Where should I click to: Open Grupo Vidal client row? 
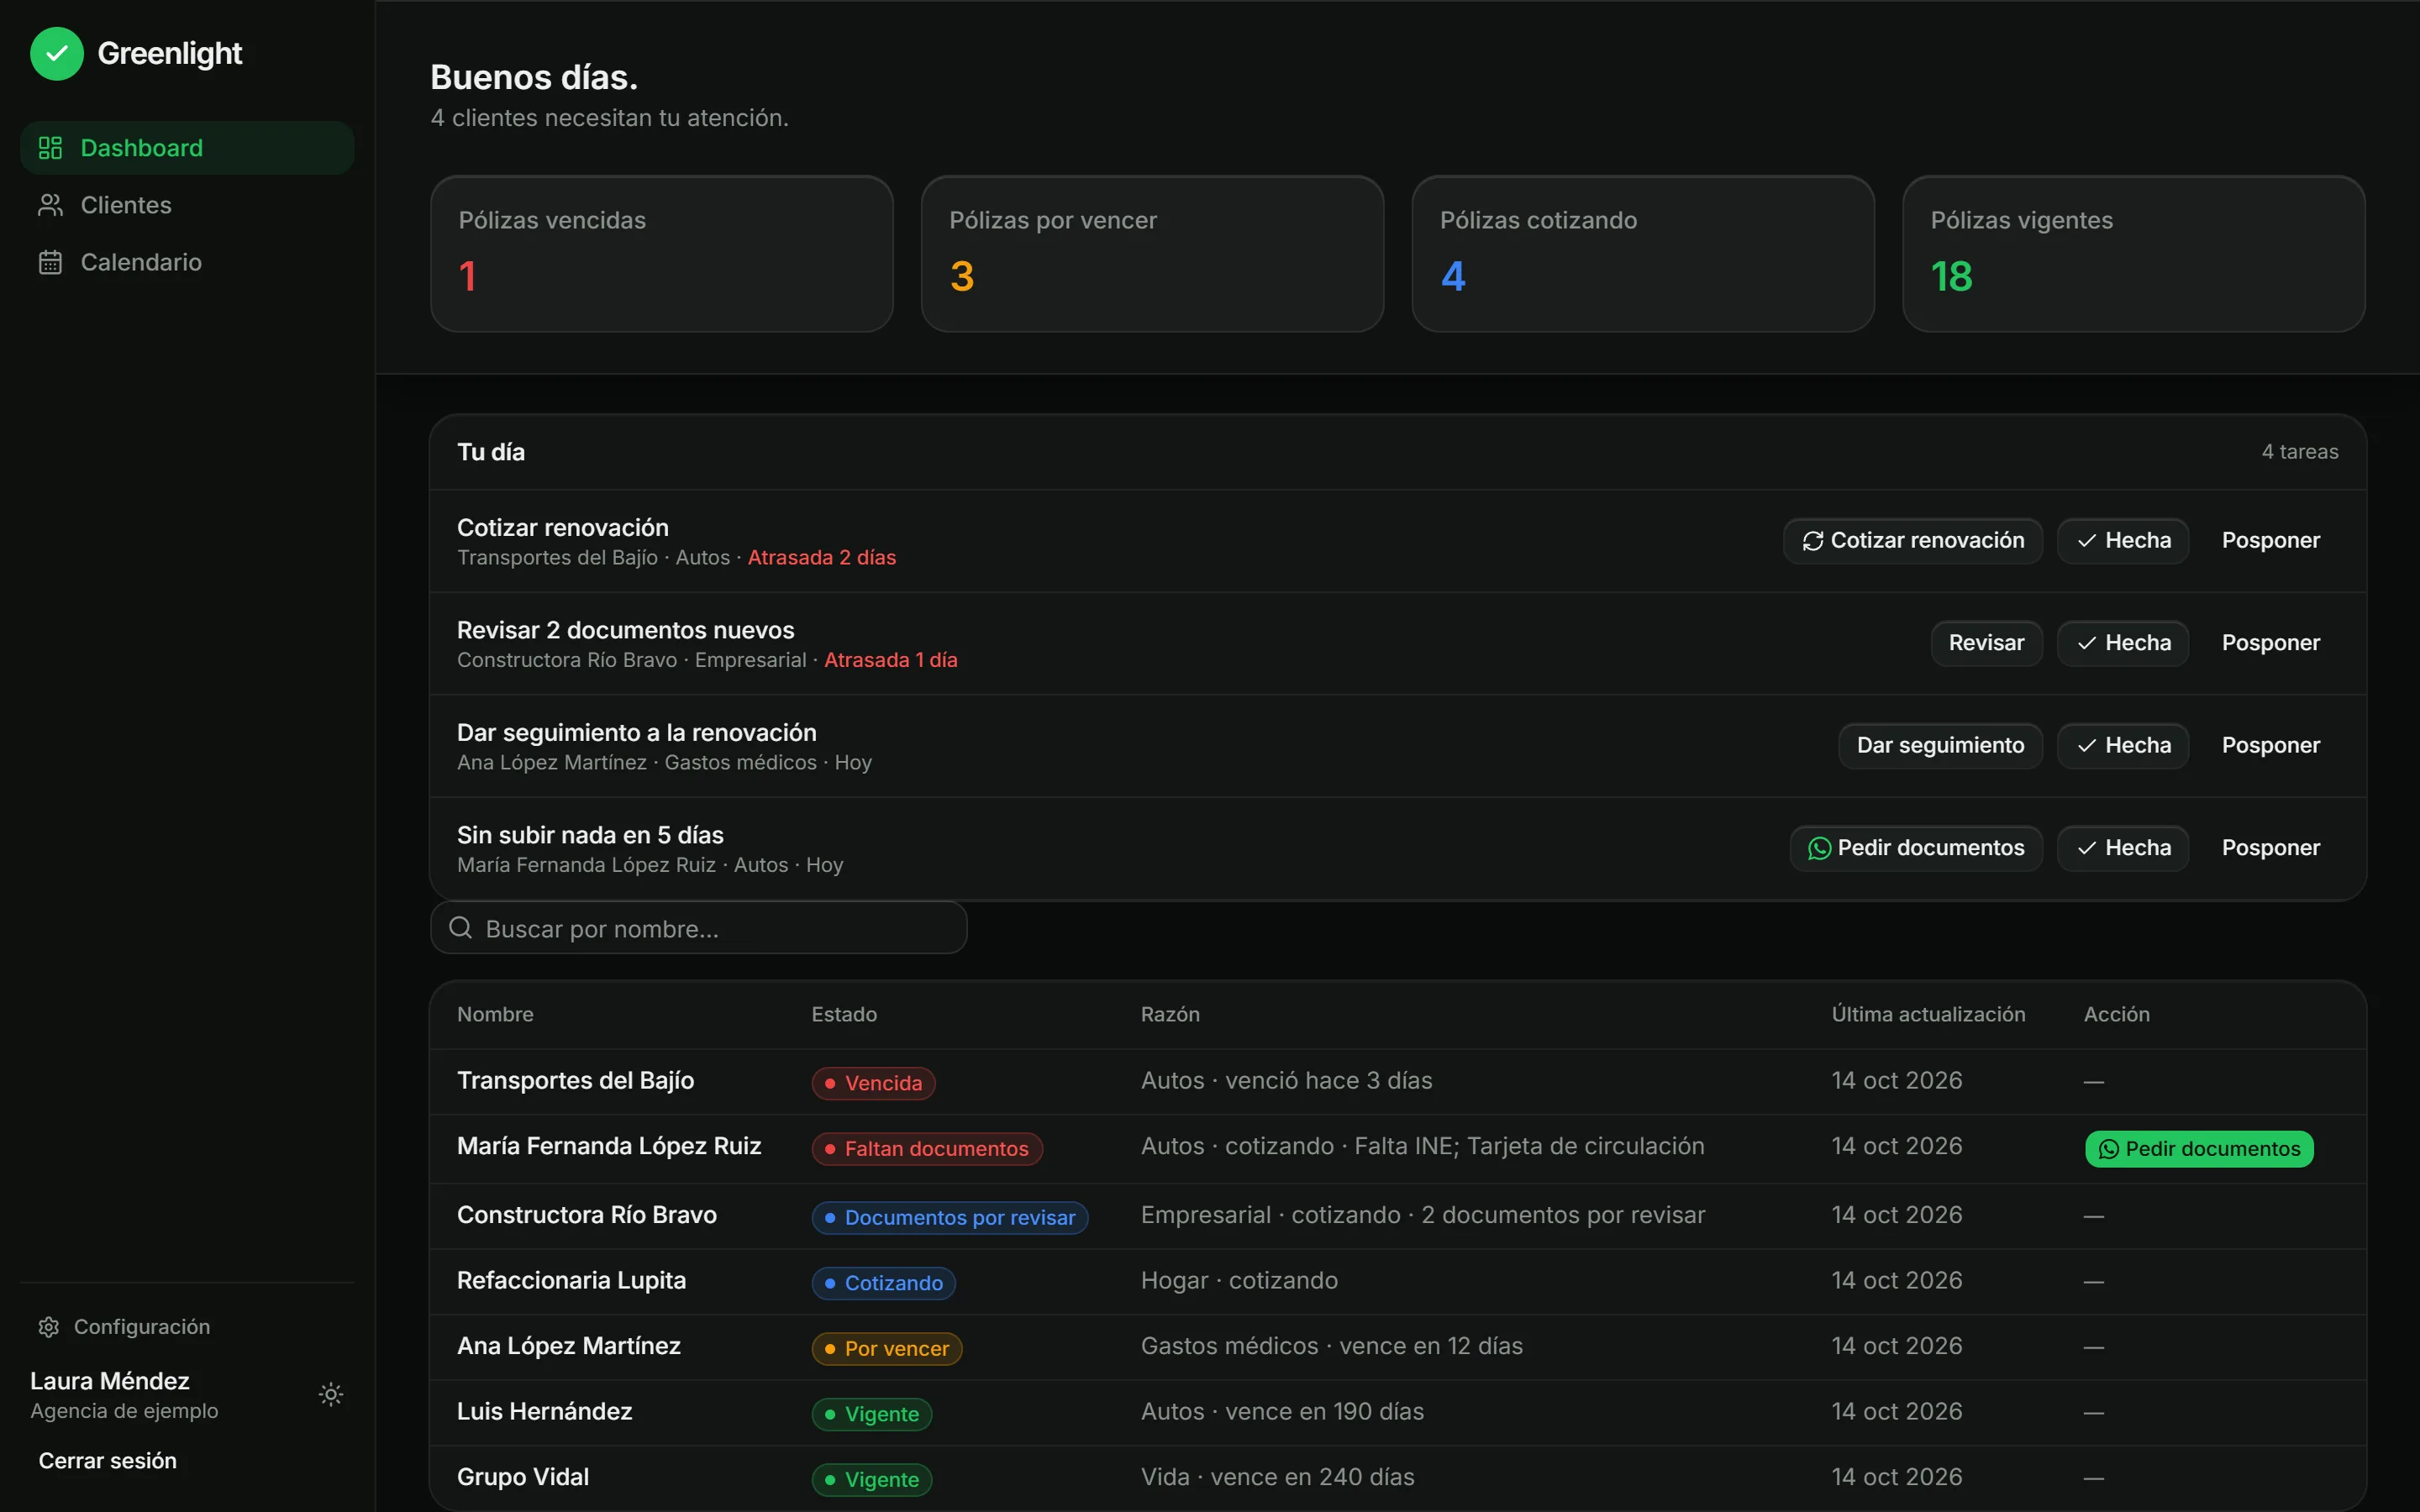1397,1478
